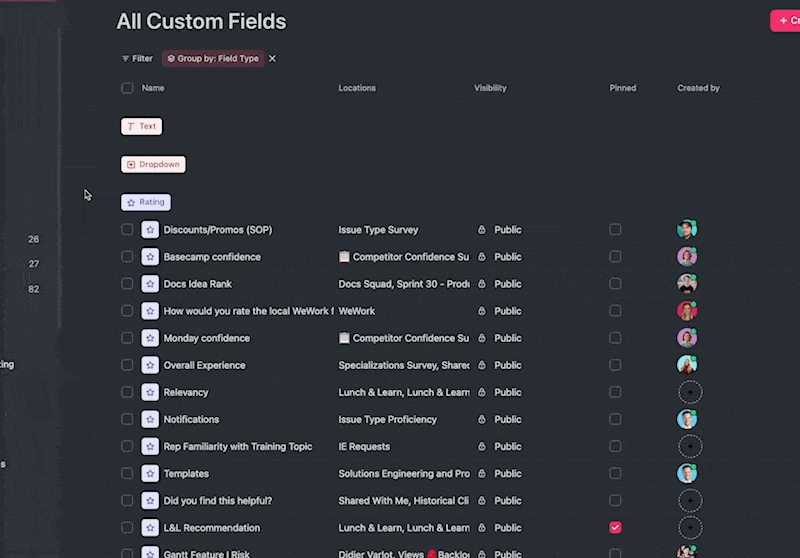The height and width of the screenshot is (558, 800).
Task: Open creator avatar for Discounts/Promos (SOP)
Action: (687, 229)
